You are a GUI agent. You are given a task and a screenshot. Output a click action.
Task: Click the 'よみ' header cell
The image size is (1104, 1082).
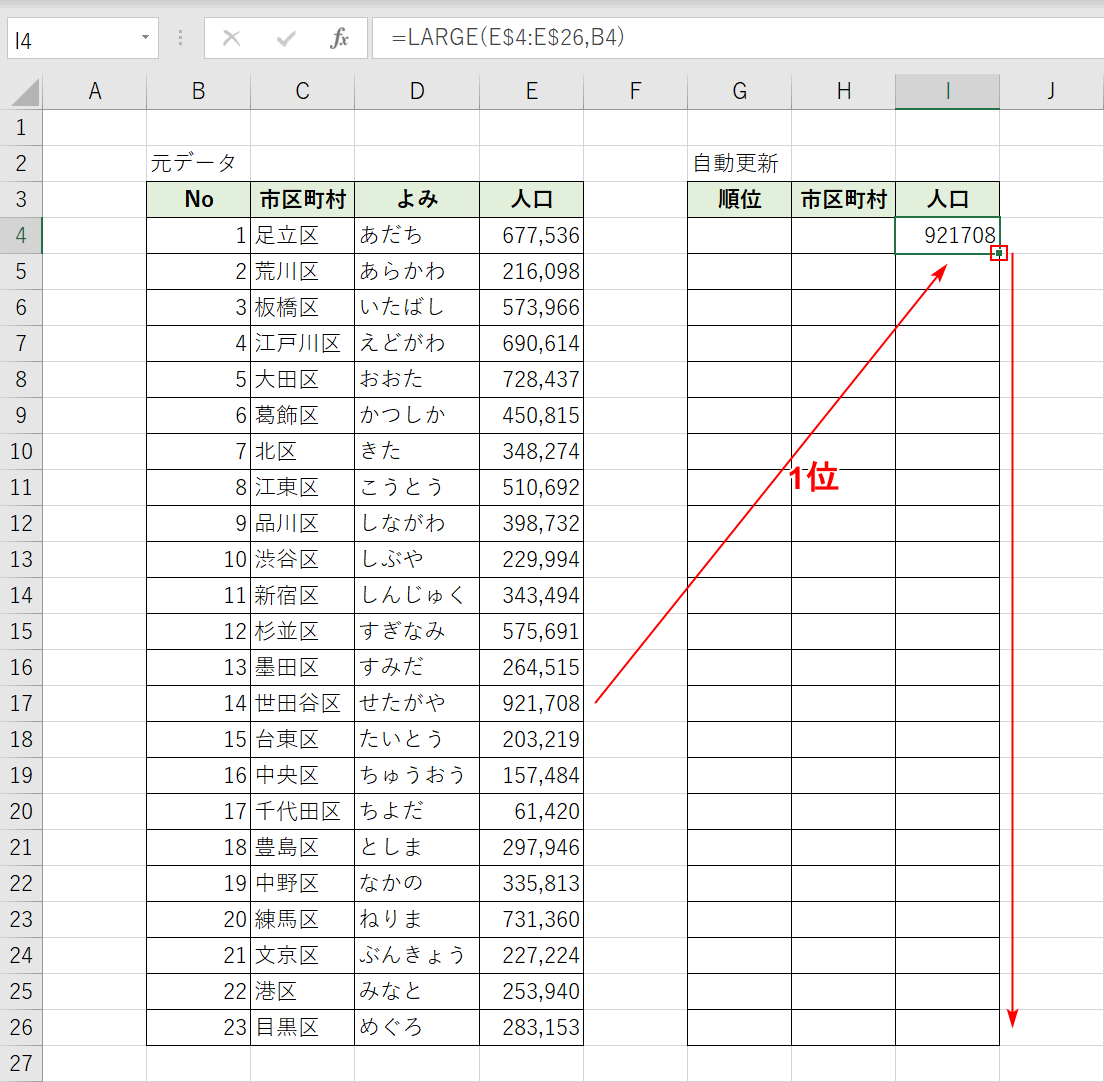click(417, 199)
